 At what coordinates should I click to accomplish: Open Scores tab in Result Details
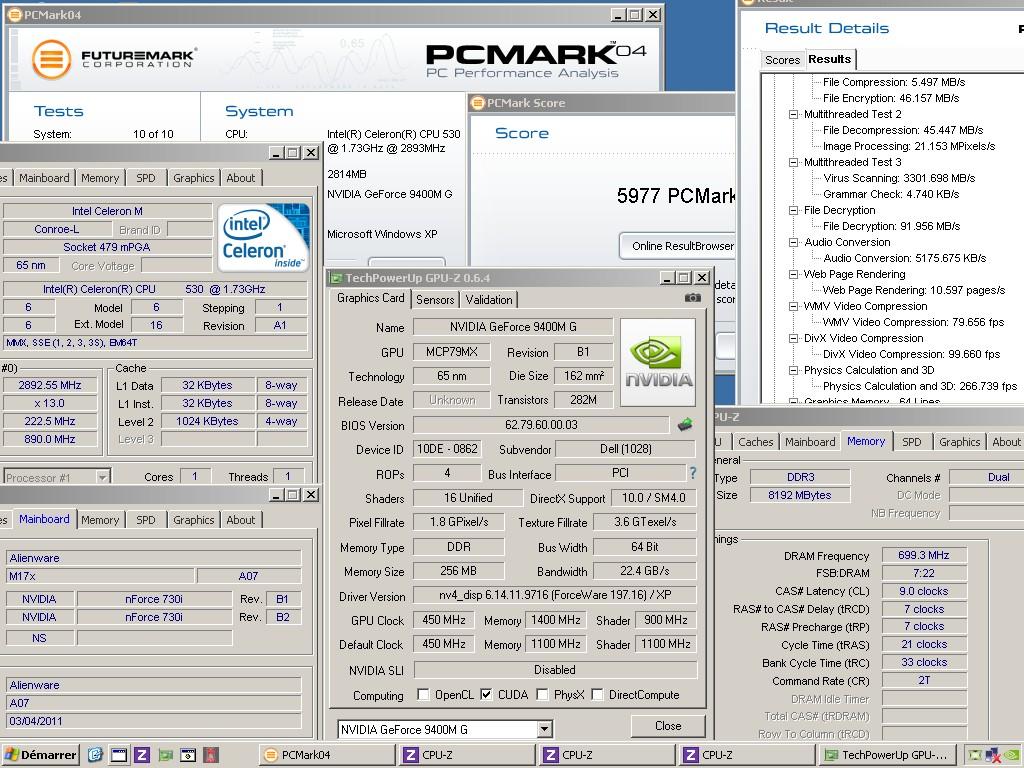tap(782, 60)
